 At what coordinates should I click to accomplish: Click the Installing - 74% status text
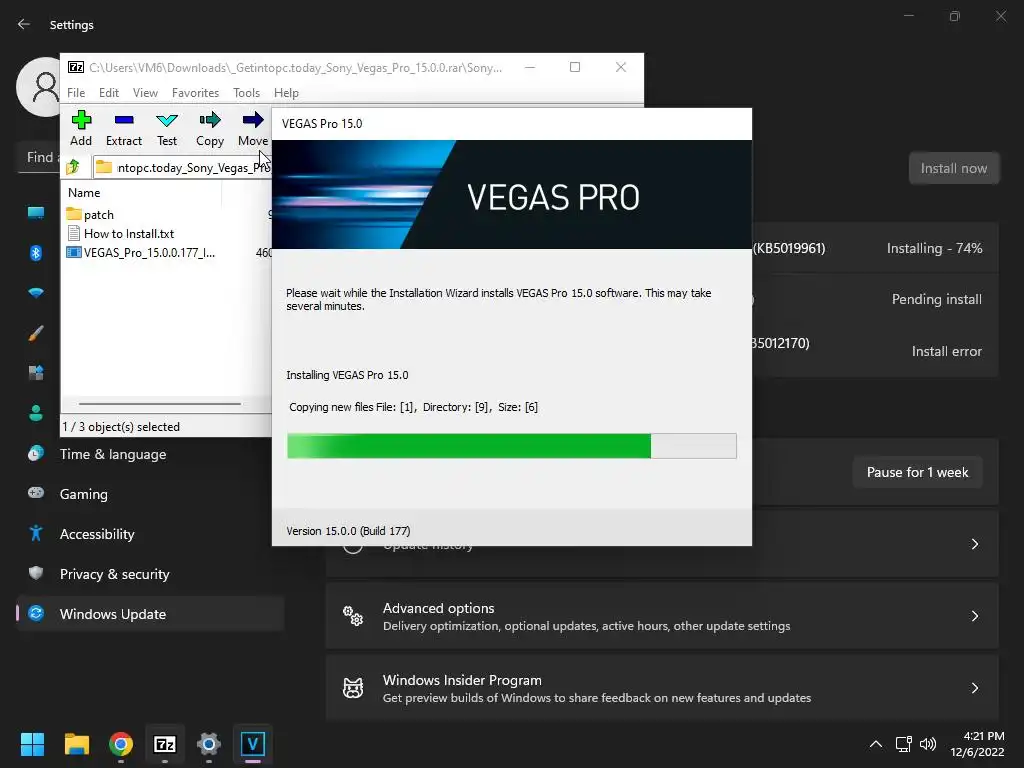[x=934, y=248]
